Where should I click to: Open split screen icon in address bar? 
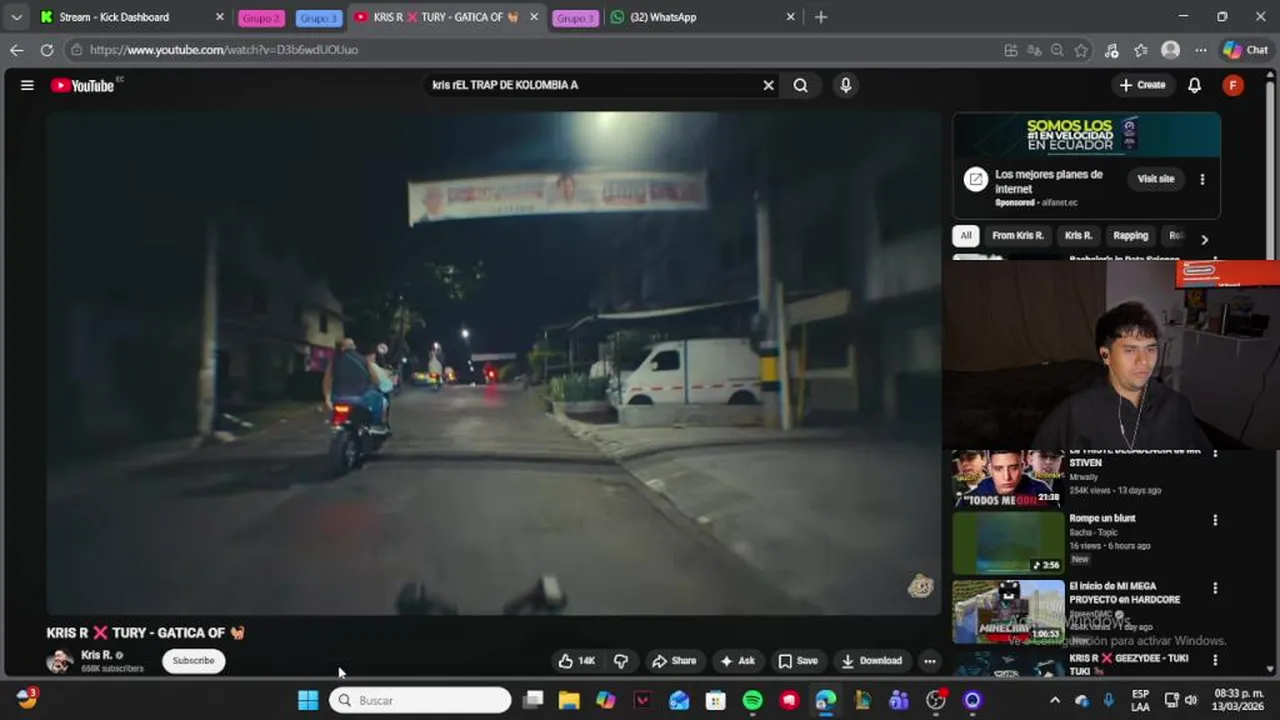(x=1011, y=50)
